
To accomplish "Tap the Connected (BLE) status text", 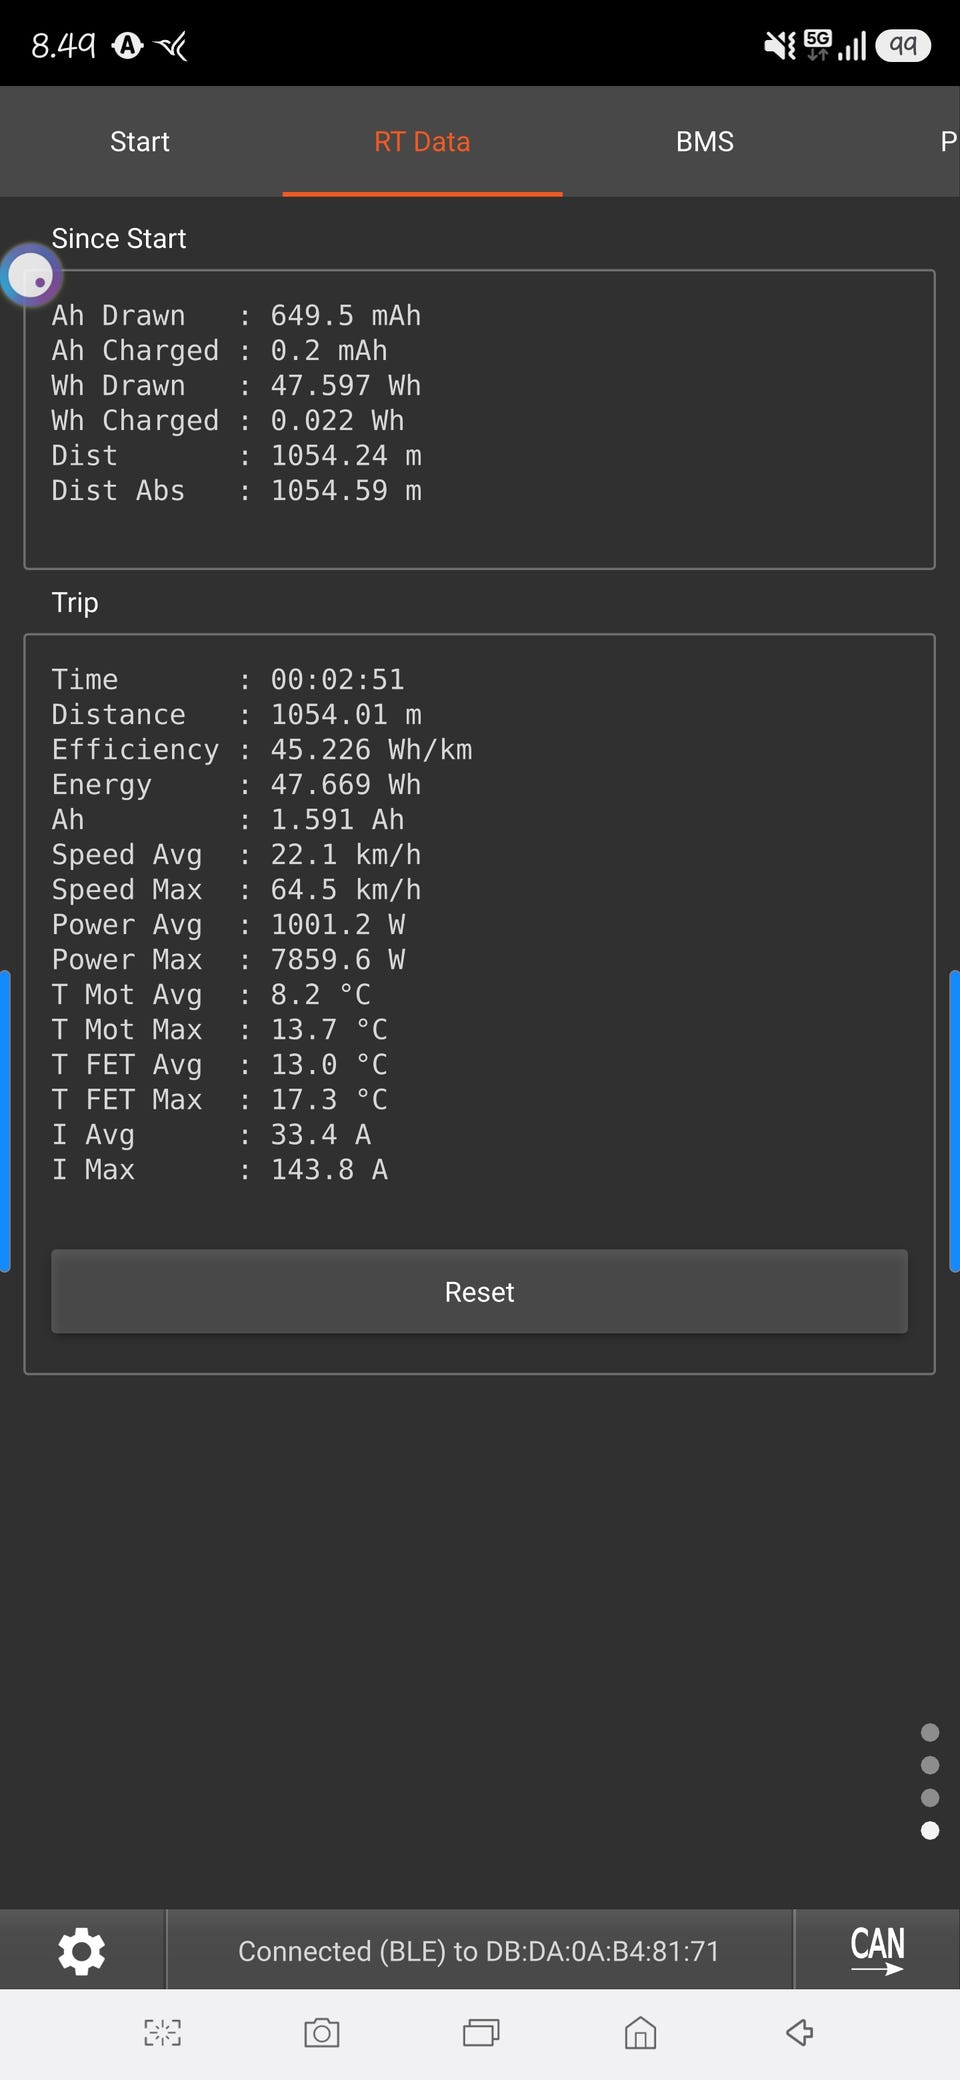I will pos(479,1951).
